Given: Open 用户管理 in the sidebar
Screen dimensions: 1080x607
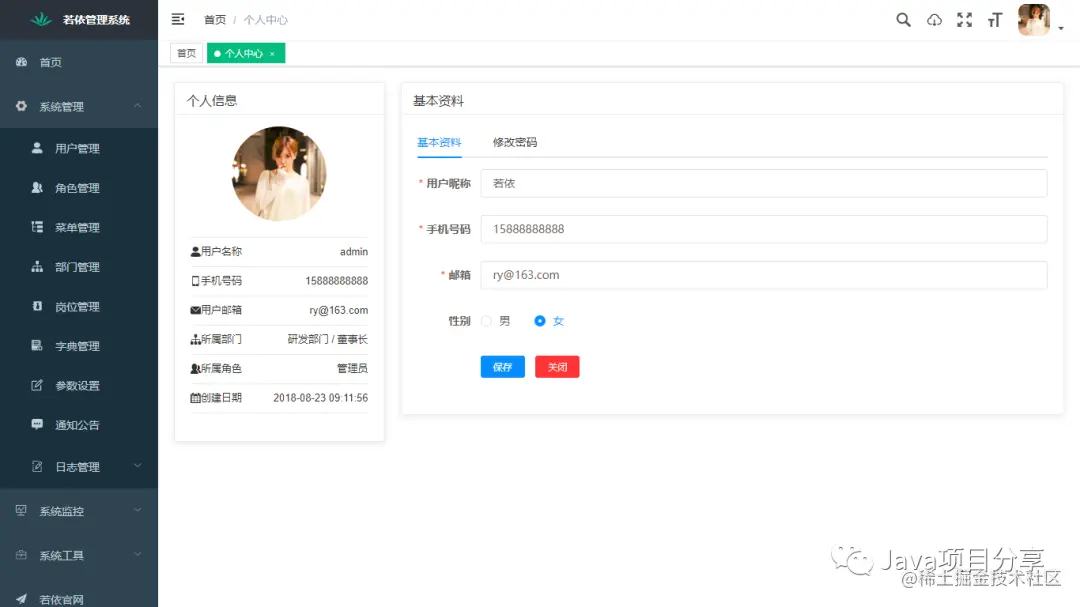Looking at the screenshot, I should click(x=79, y=148).
